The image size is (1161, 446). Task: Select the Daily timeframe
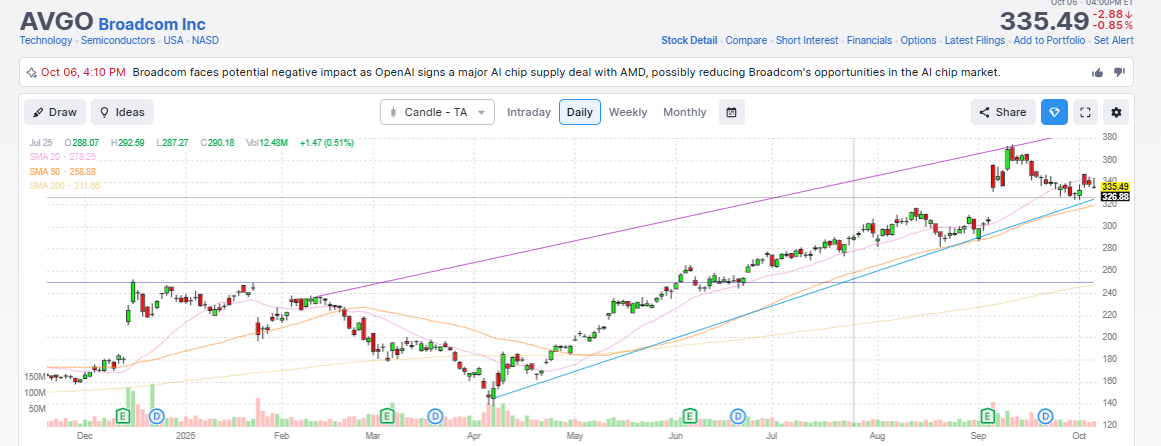click(580, 113)
